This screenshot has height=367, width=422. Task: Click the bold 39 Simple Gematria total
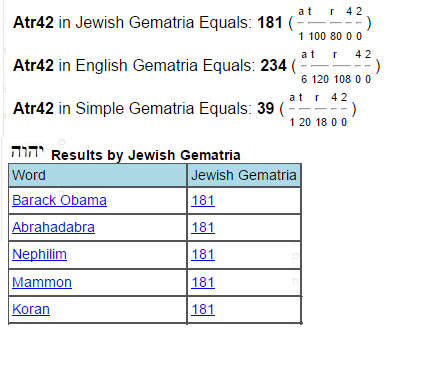(x=266, y=108)
